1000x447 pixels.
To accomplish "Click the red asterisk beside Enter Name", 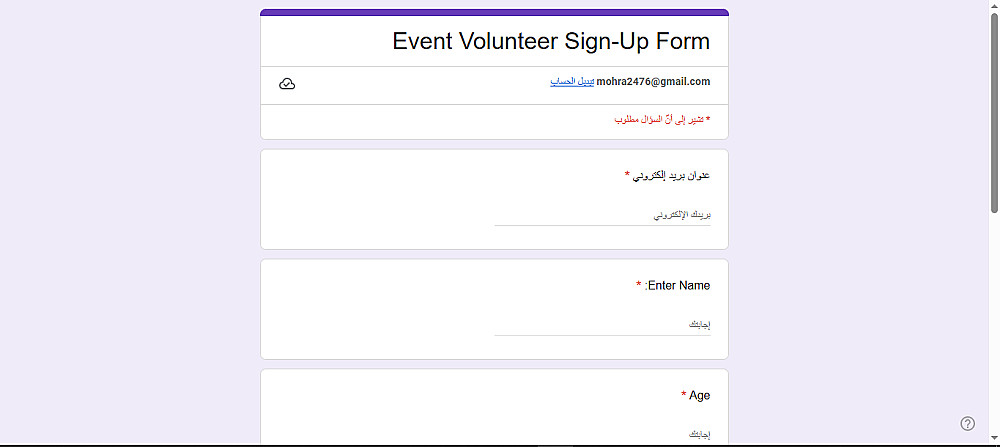I will [639, 286].
